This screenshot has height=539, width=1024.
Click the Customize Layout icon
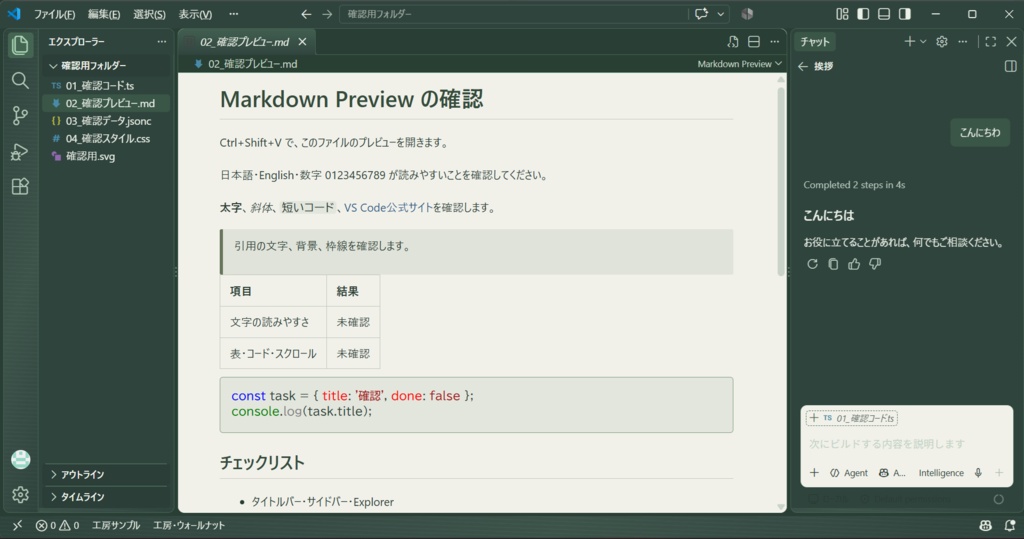coord(842,14)
